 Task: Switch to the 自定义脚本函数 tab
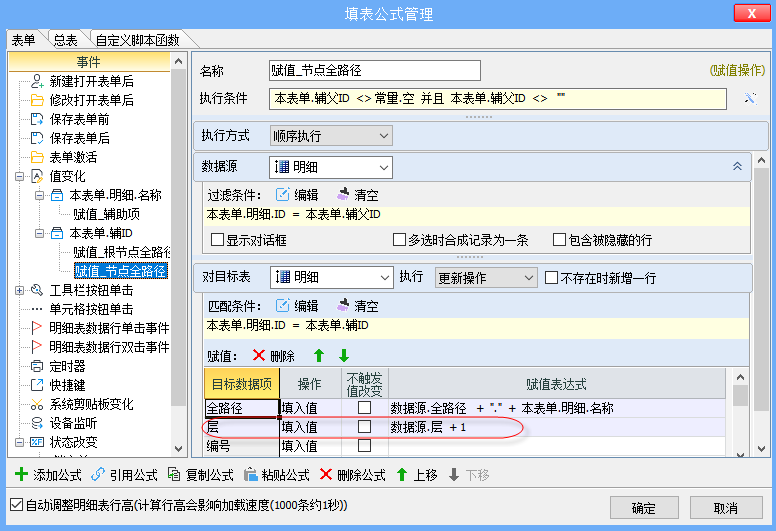click(138, 40)
